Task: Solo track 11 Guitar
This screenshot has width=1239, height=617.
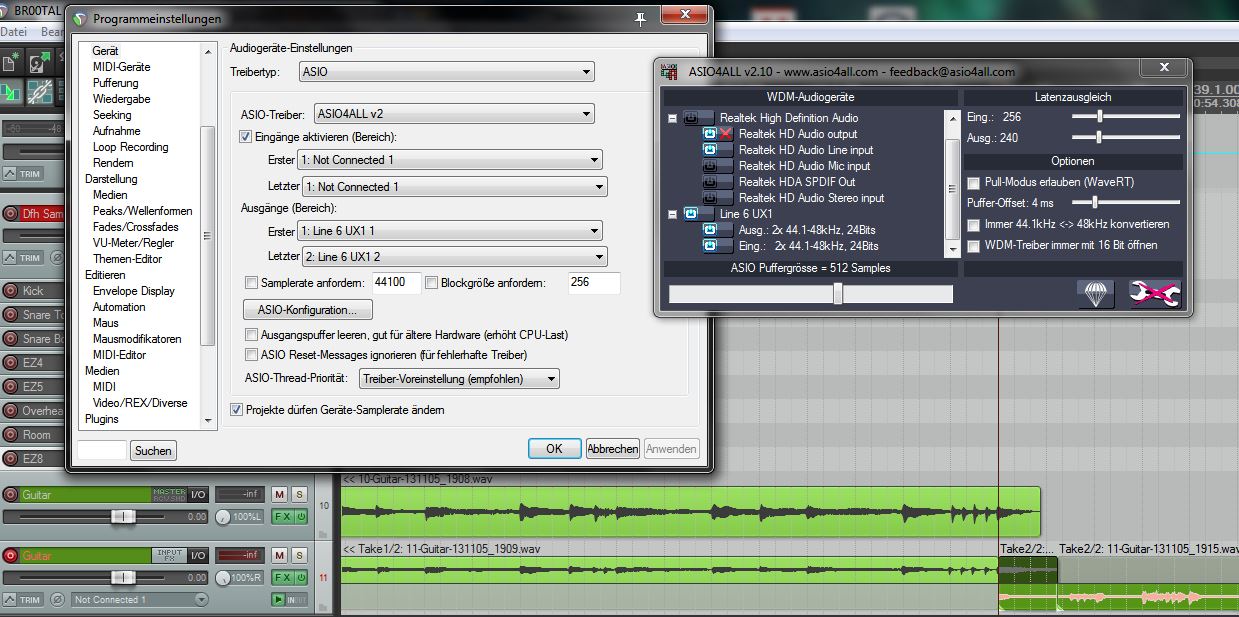Action: coord(297,555)
